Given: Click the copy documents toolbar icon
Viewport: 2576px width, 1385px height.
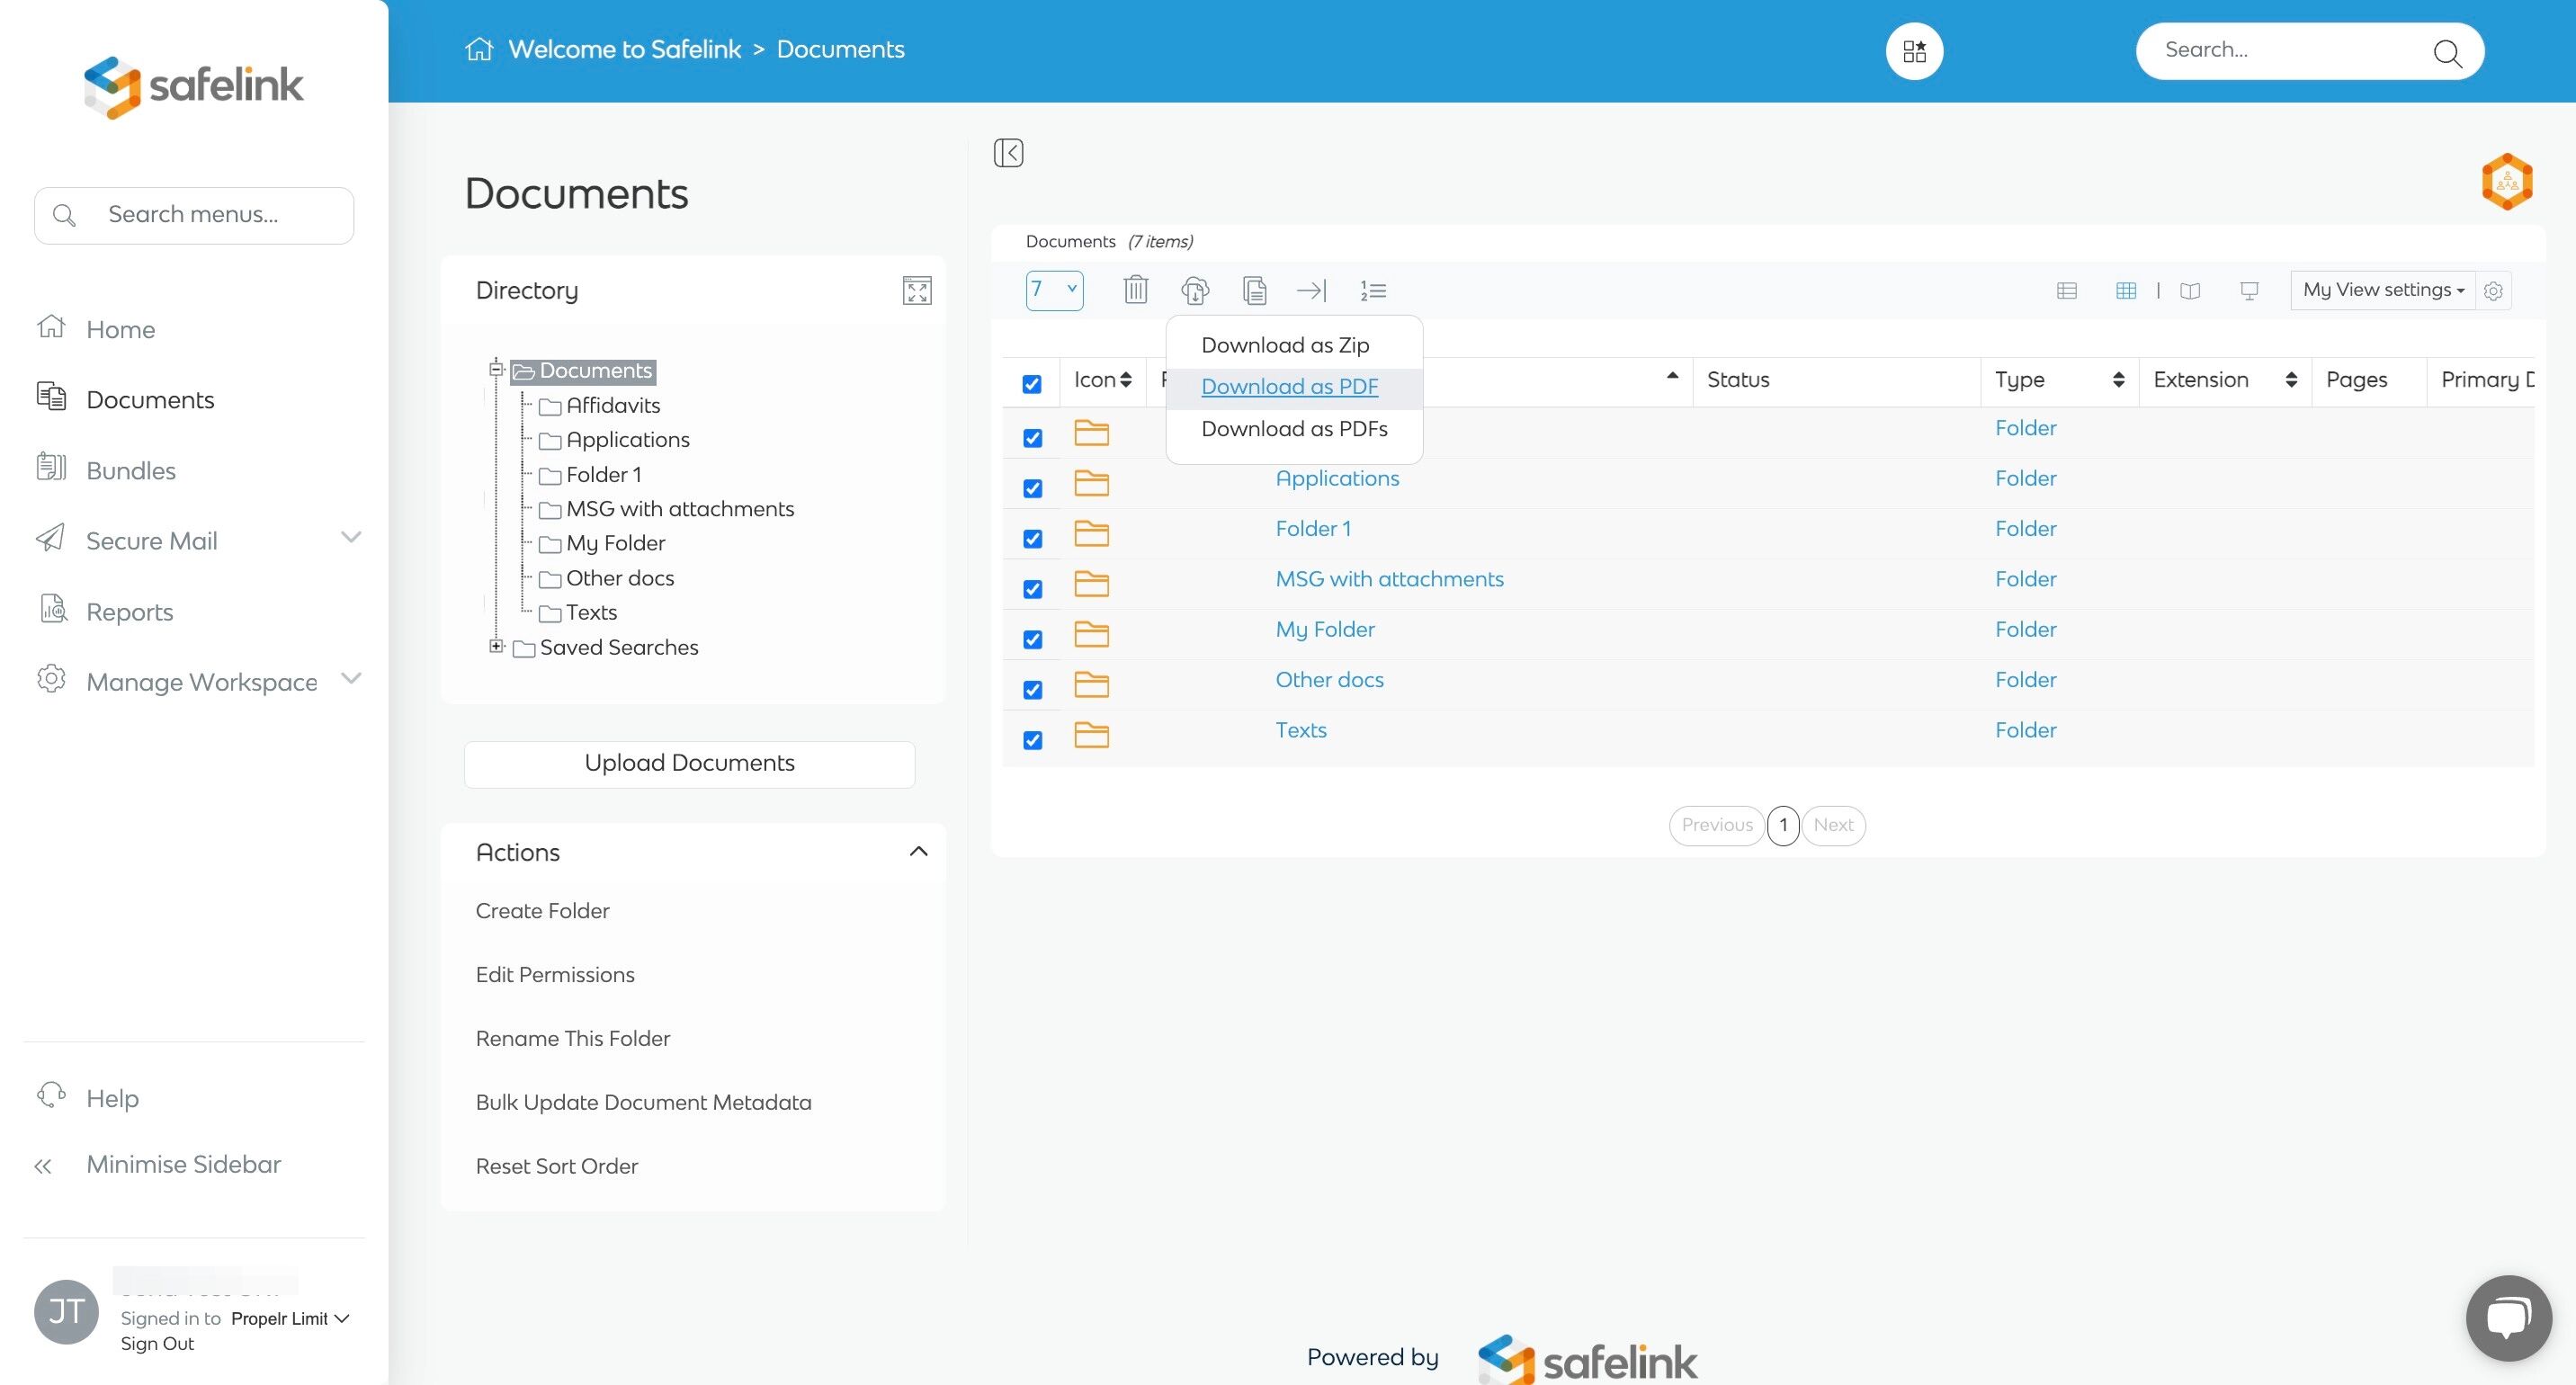Looking at the screenshot, I should [x=1254, y=290].
